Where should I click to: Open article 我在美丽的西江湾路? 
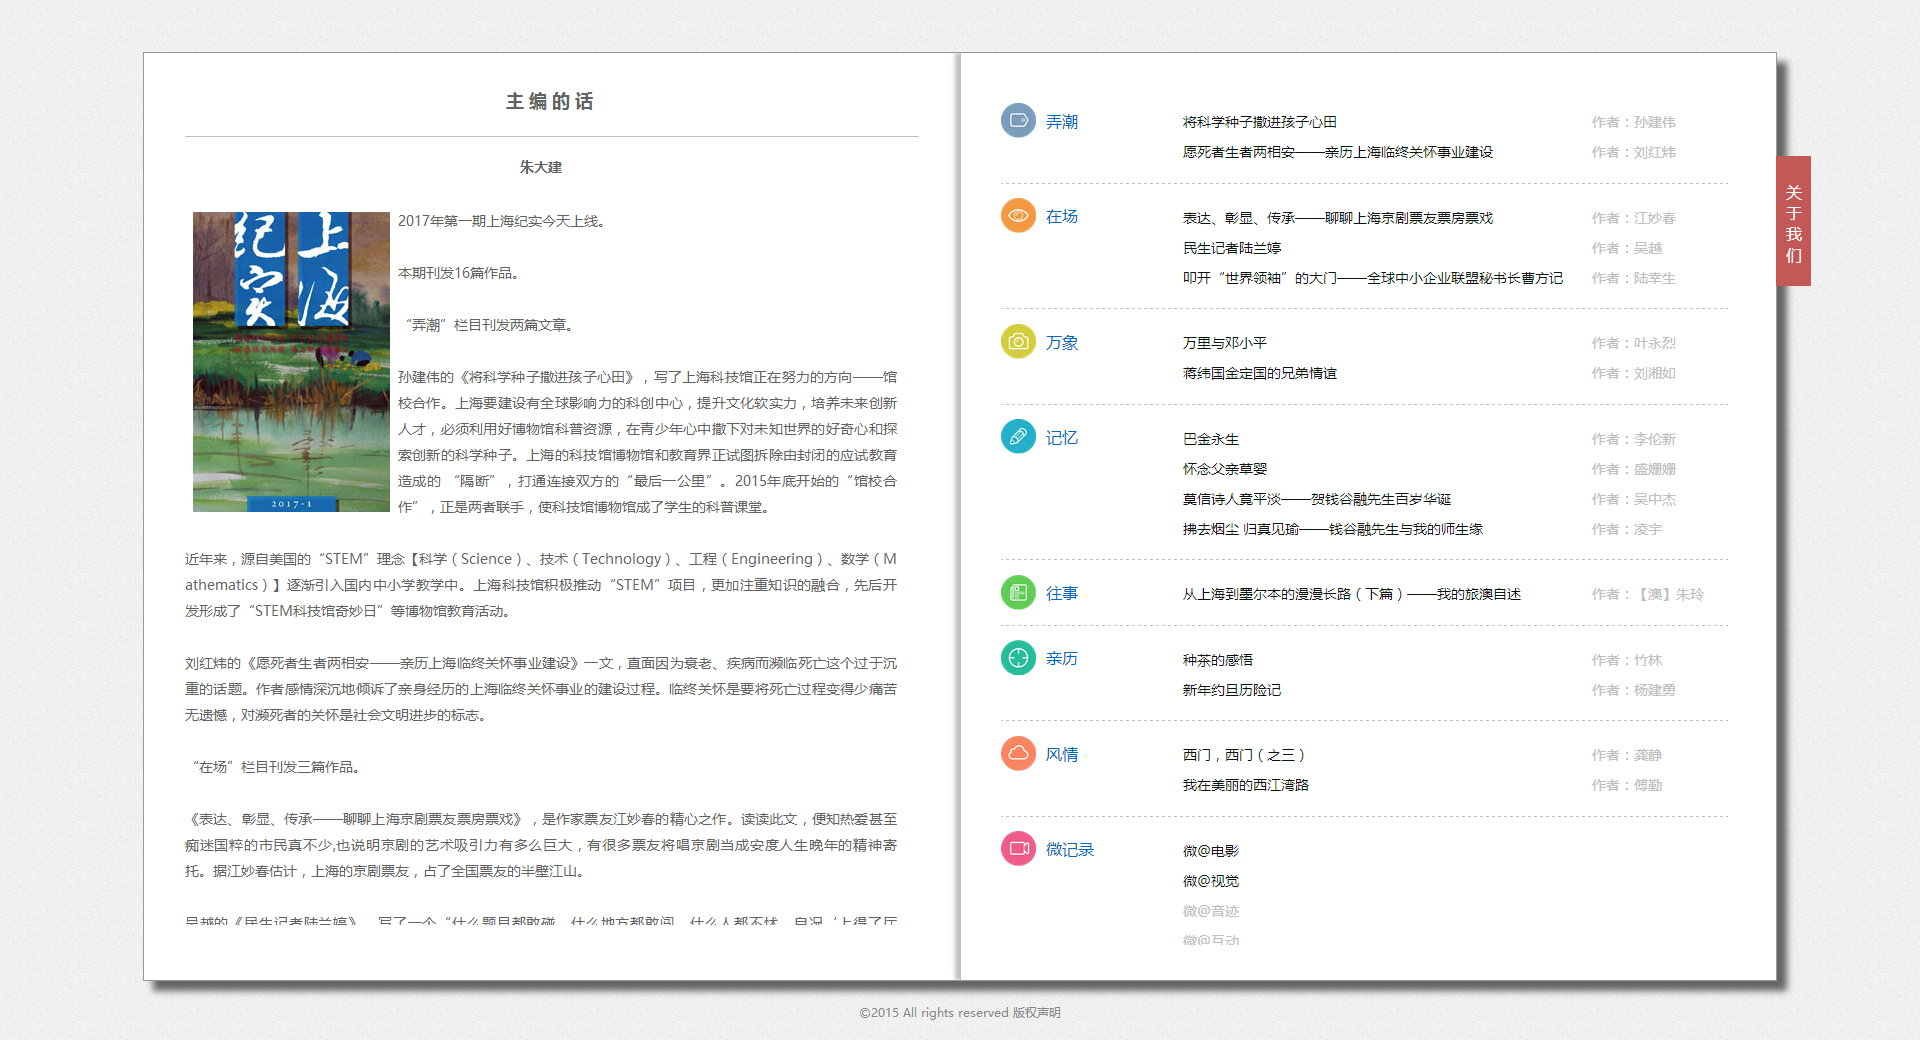[1246, 785]
